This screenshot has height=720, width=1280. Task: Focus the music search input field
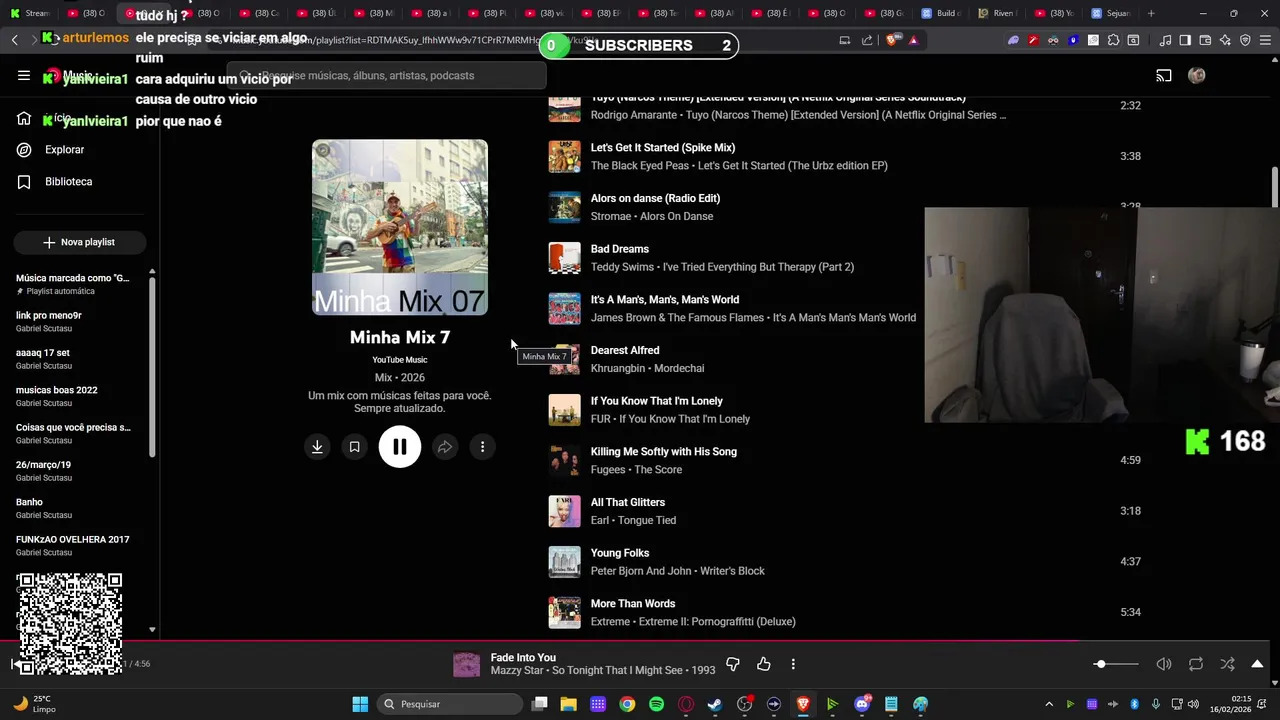(388, 76)
